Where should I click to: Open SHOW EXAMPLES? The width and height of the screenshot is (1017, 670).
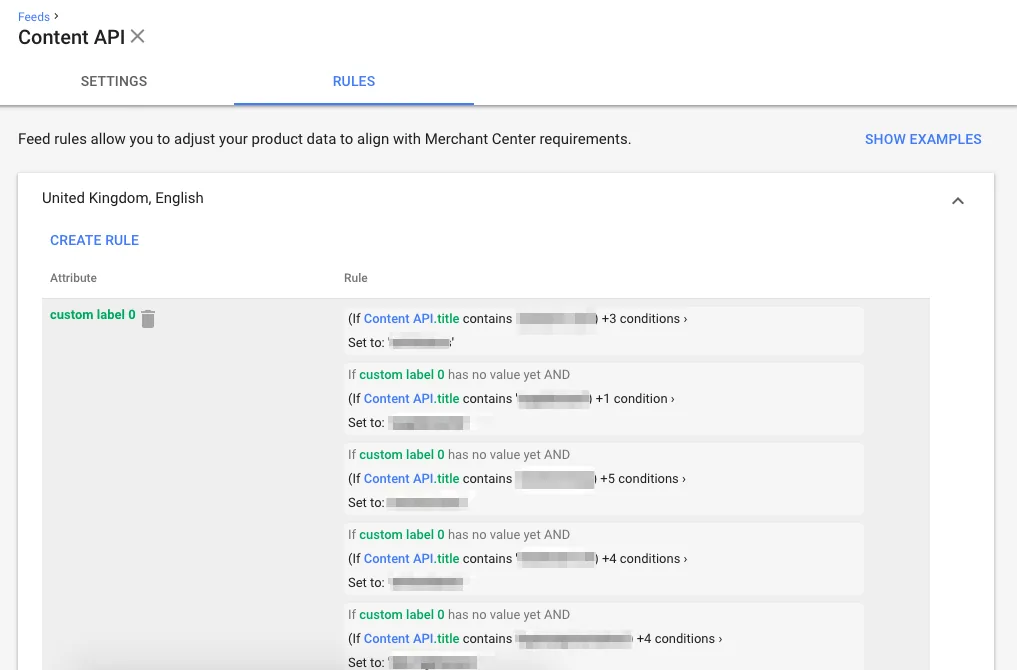pyautogui.click(x=923, y=139)
